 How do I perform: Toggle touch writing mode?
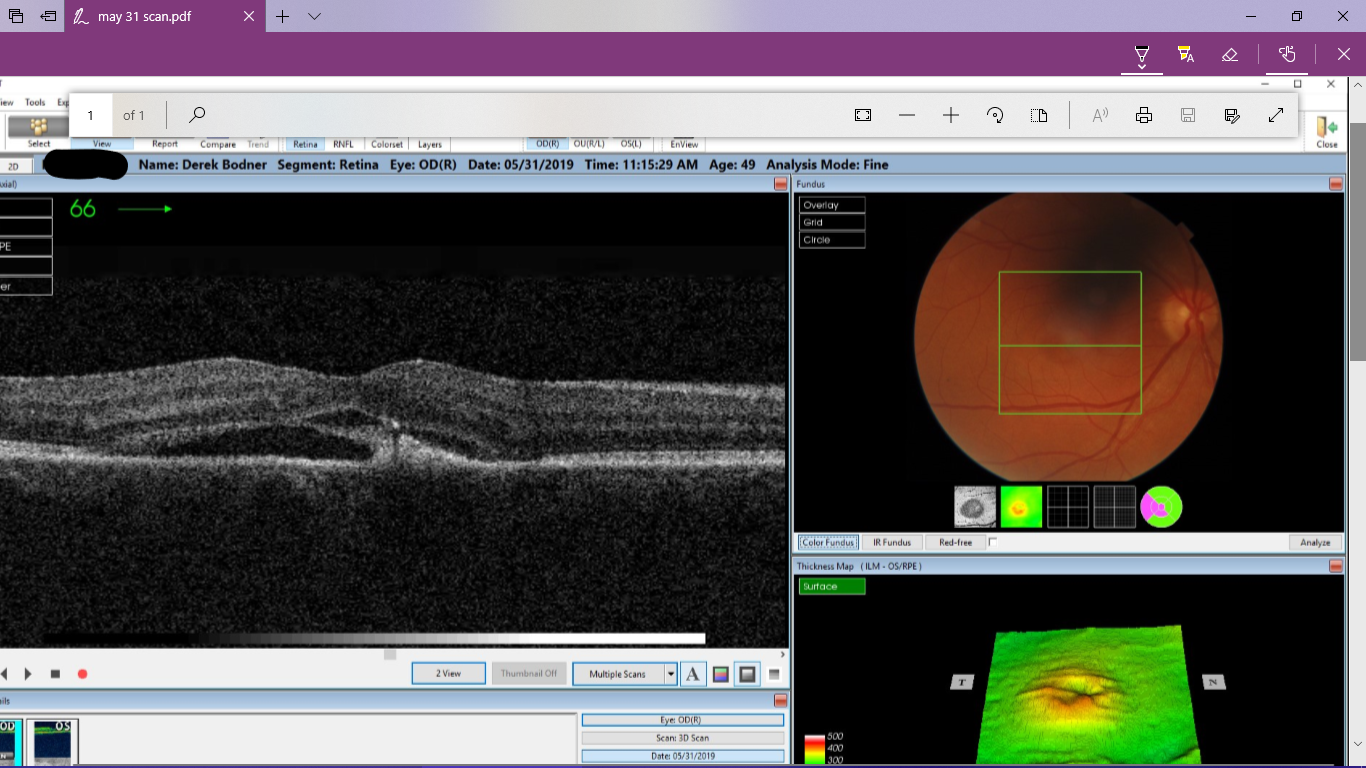(x=1287, y=54)
